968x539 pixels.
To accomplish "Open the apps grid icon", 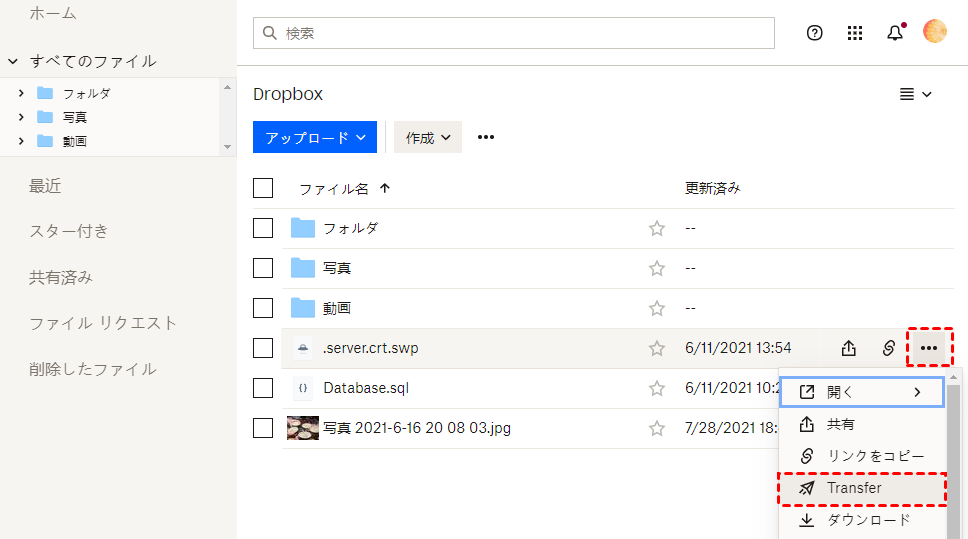I will 855,33.
